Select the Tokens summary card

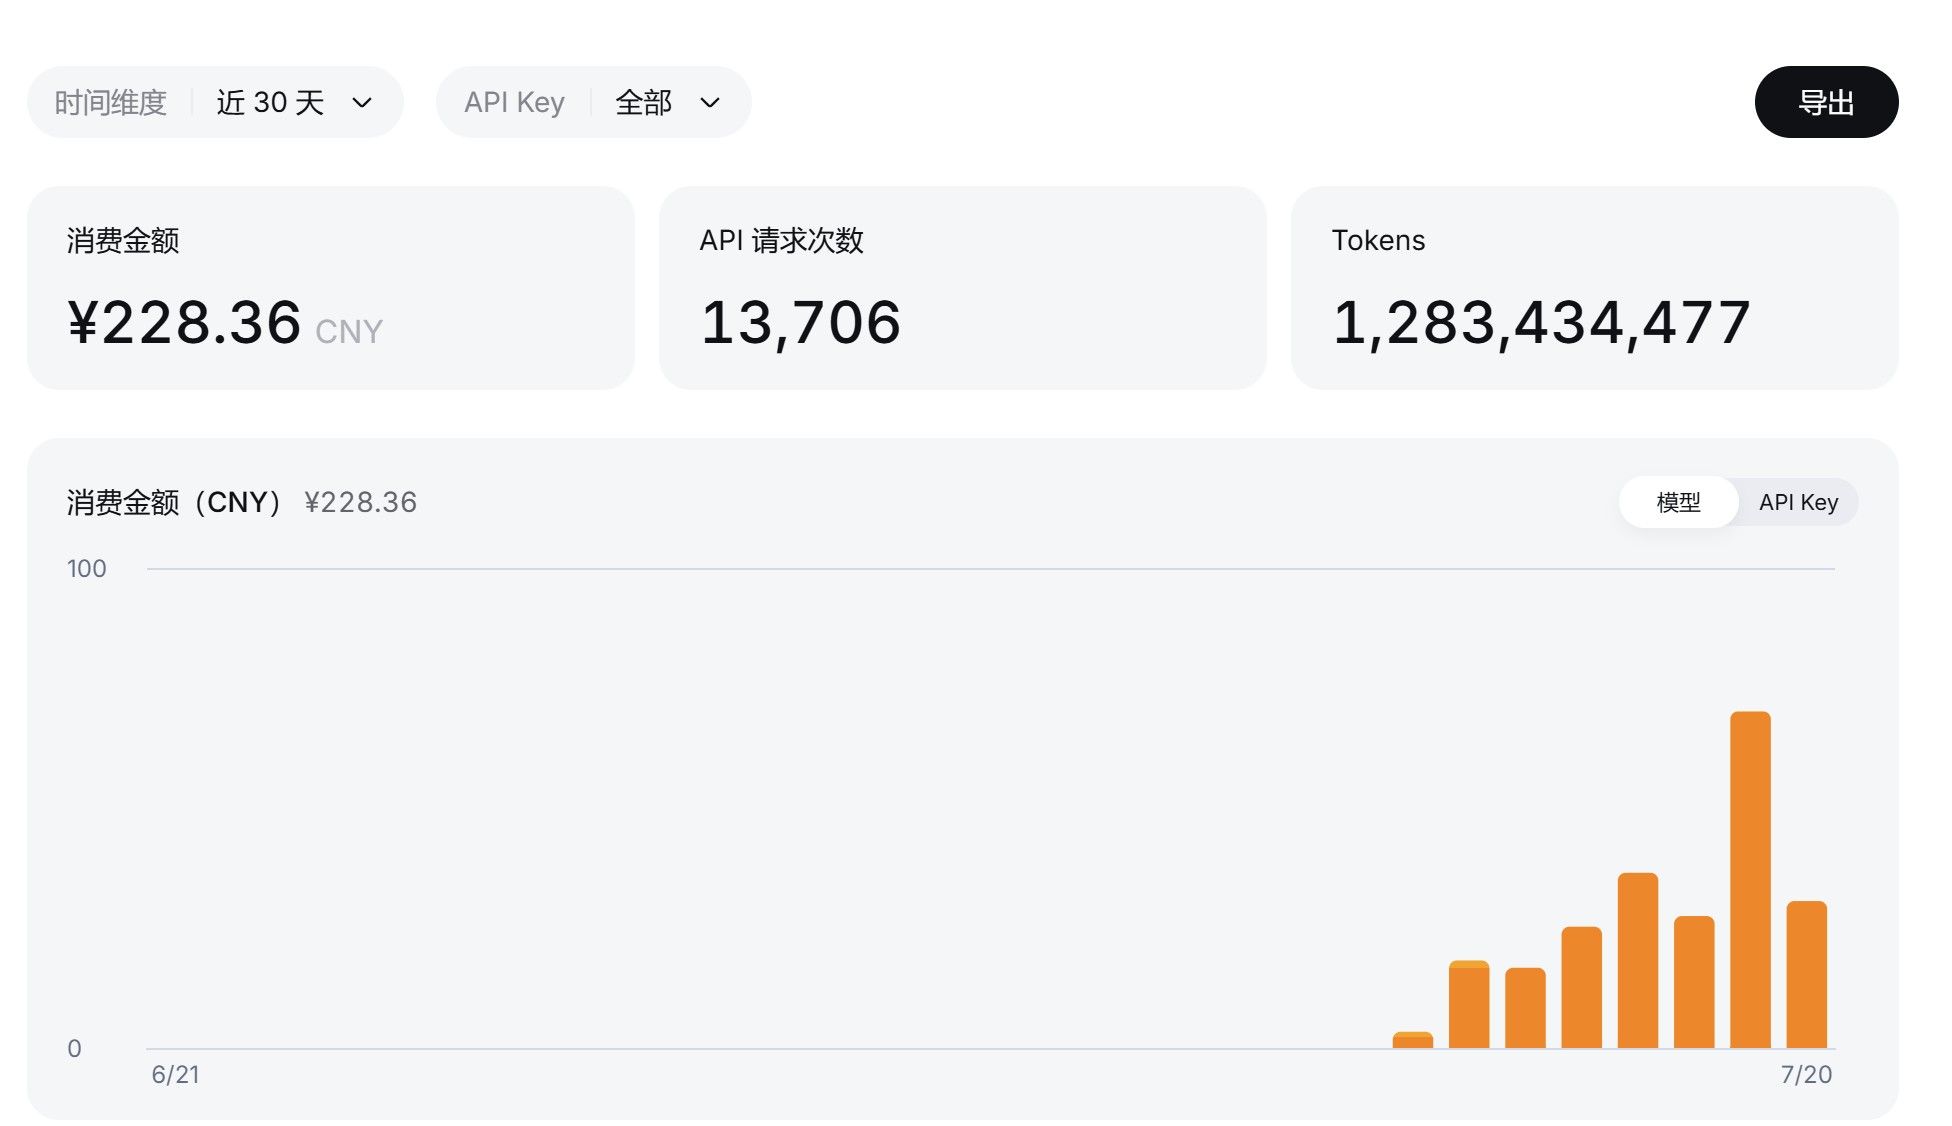coord(1595,288)
